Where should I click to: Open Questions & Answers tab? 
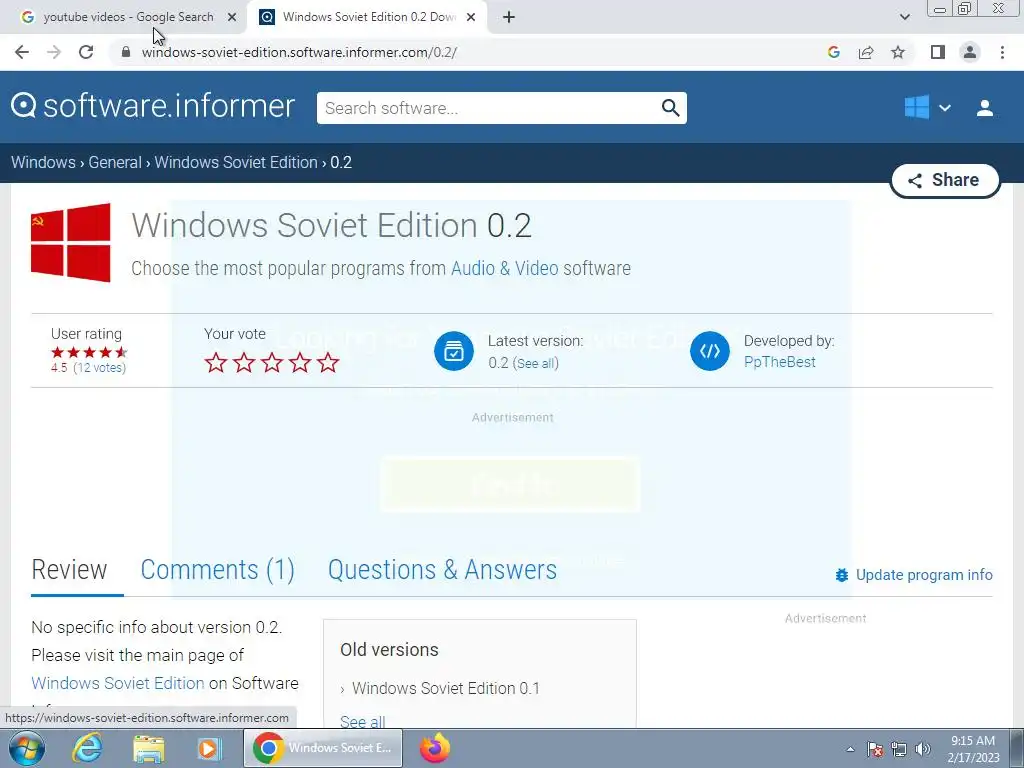point(442,569)
